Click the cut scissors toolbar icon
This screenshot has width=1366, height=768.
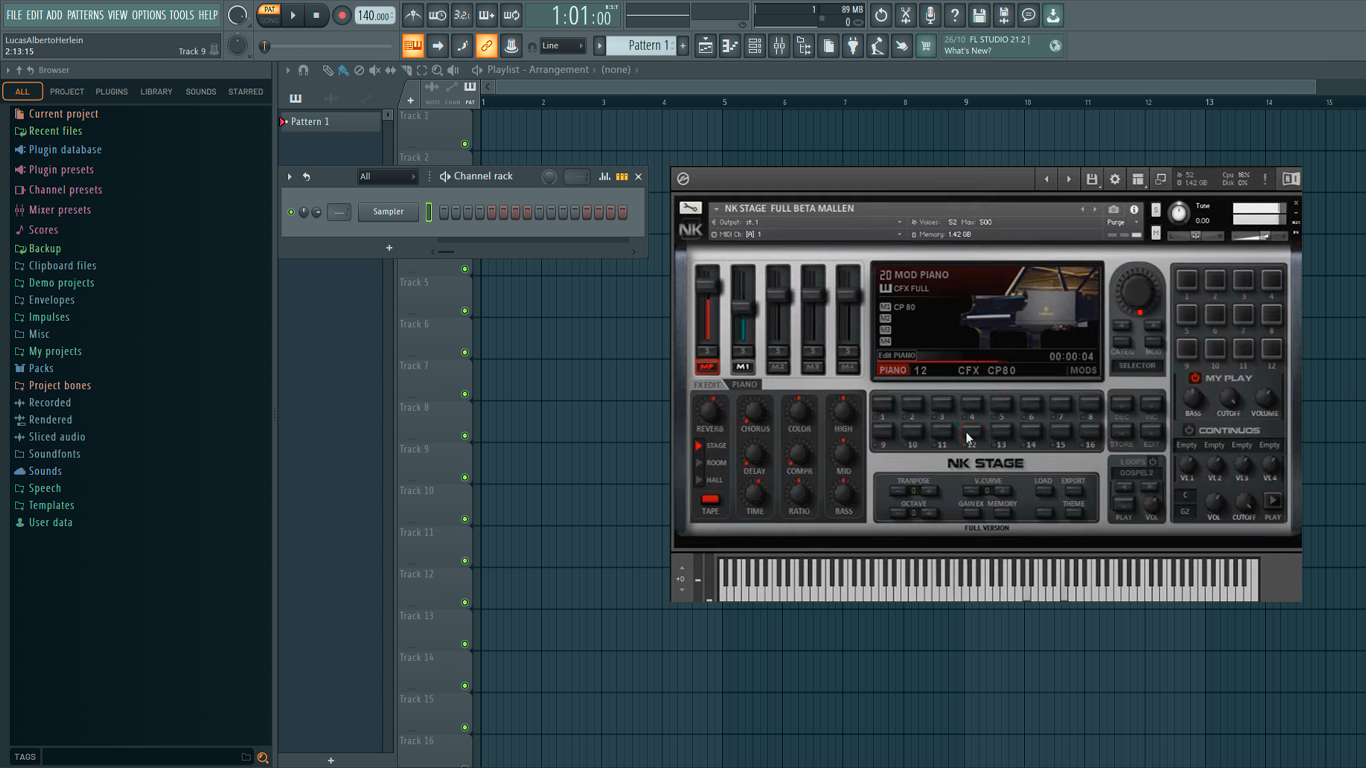click(x=905, y=15)
